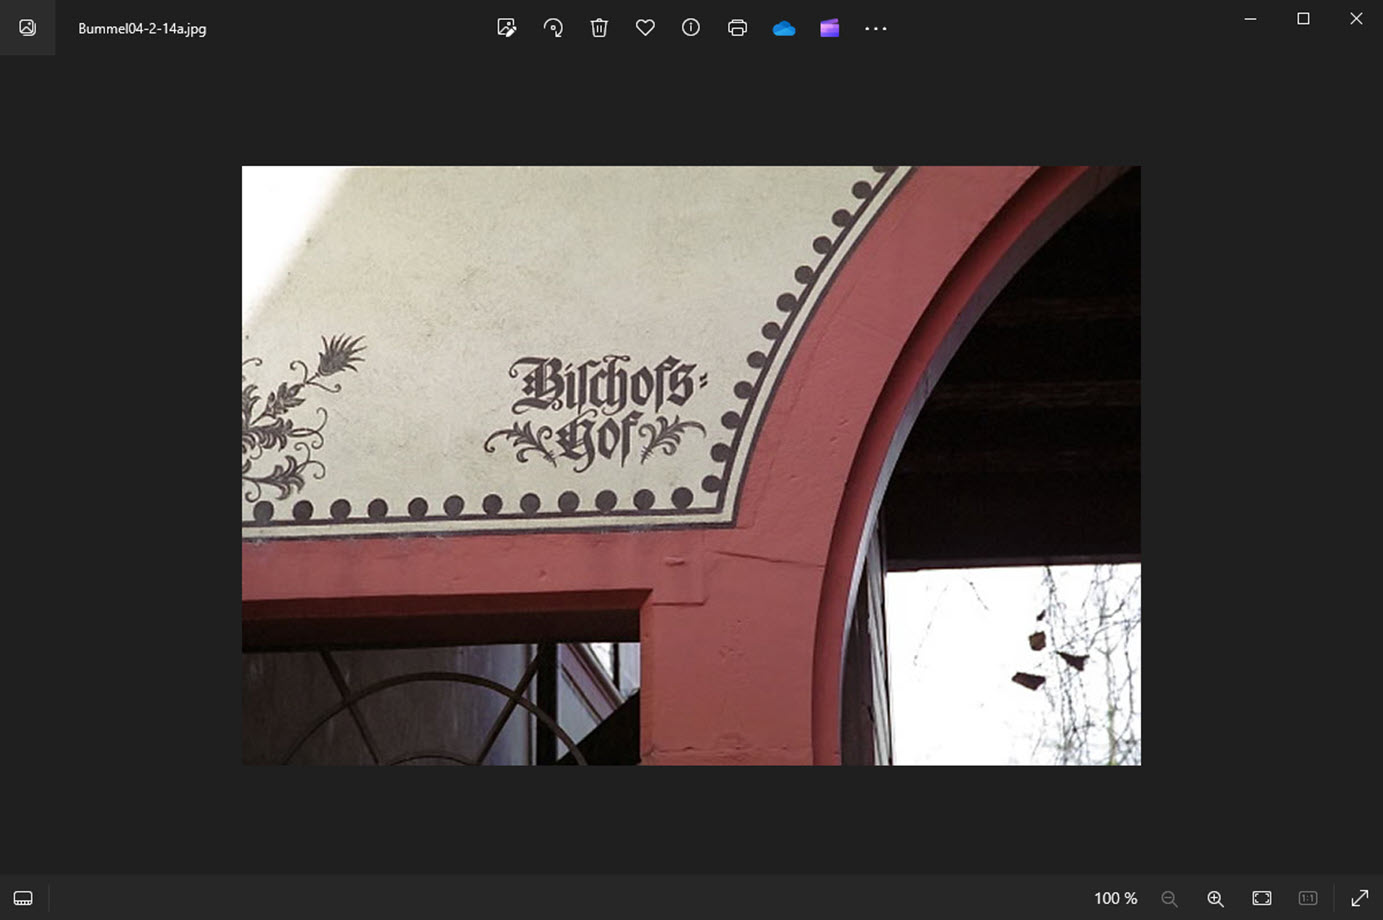Maximize the Photos window
The height and width of the screenshot is (920, 1383).
[1303, 18]
